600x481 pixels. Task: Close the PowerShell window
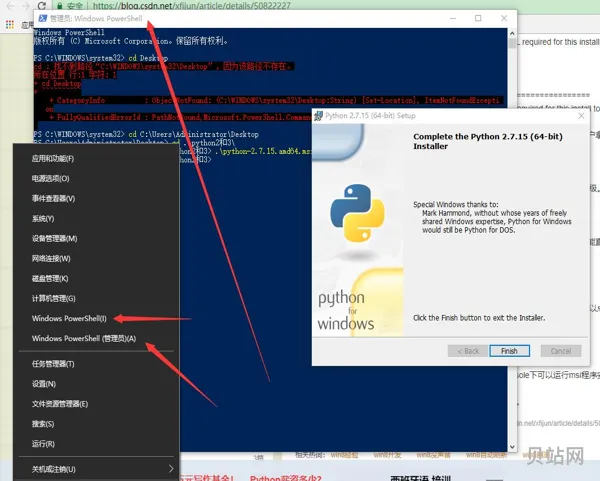pyautogui.click(x=504, y=18)
